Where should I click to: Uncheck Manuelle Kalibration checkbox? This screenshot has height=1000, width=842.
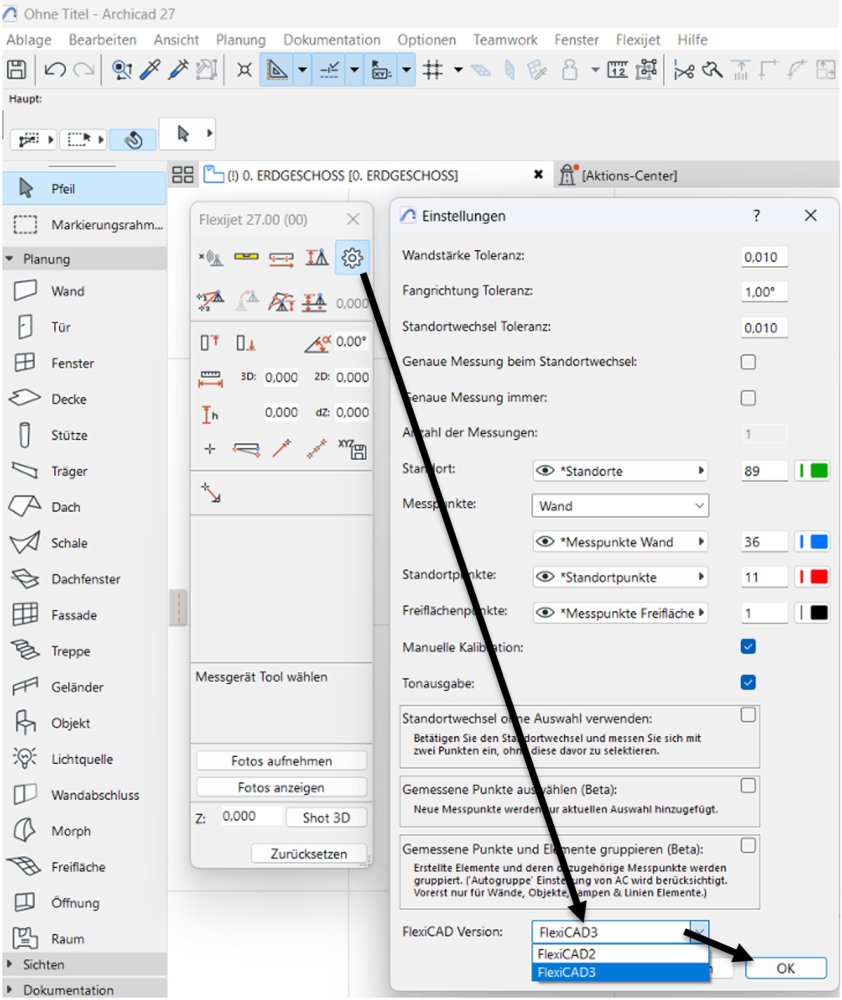[x=748, y=647]
